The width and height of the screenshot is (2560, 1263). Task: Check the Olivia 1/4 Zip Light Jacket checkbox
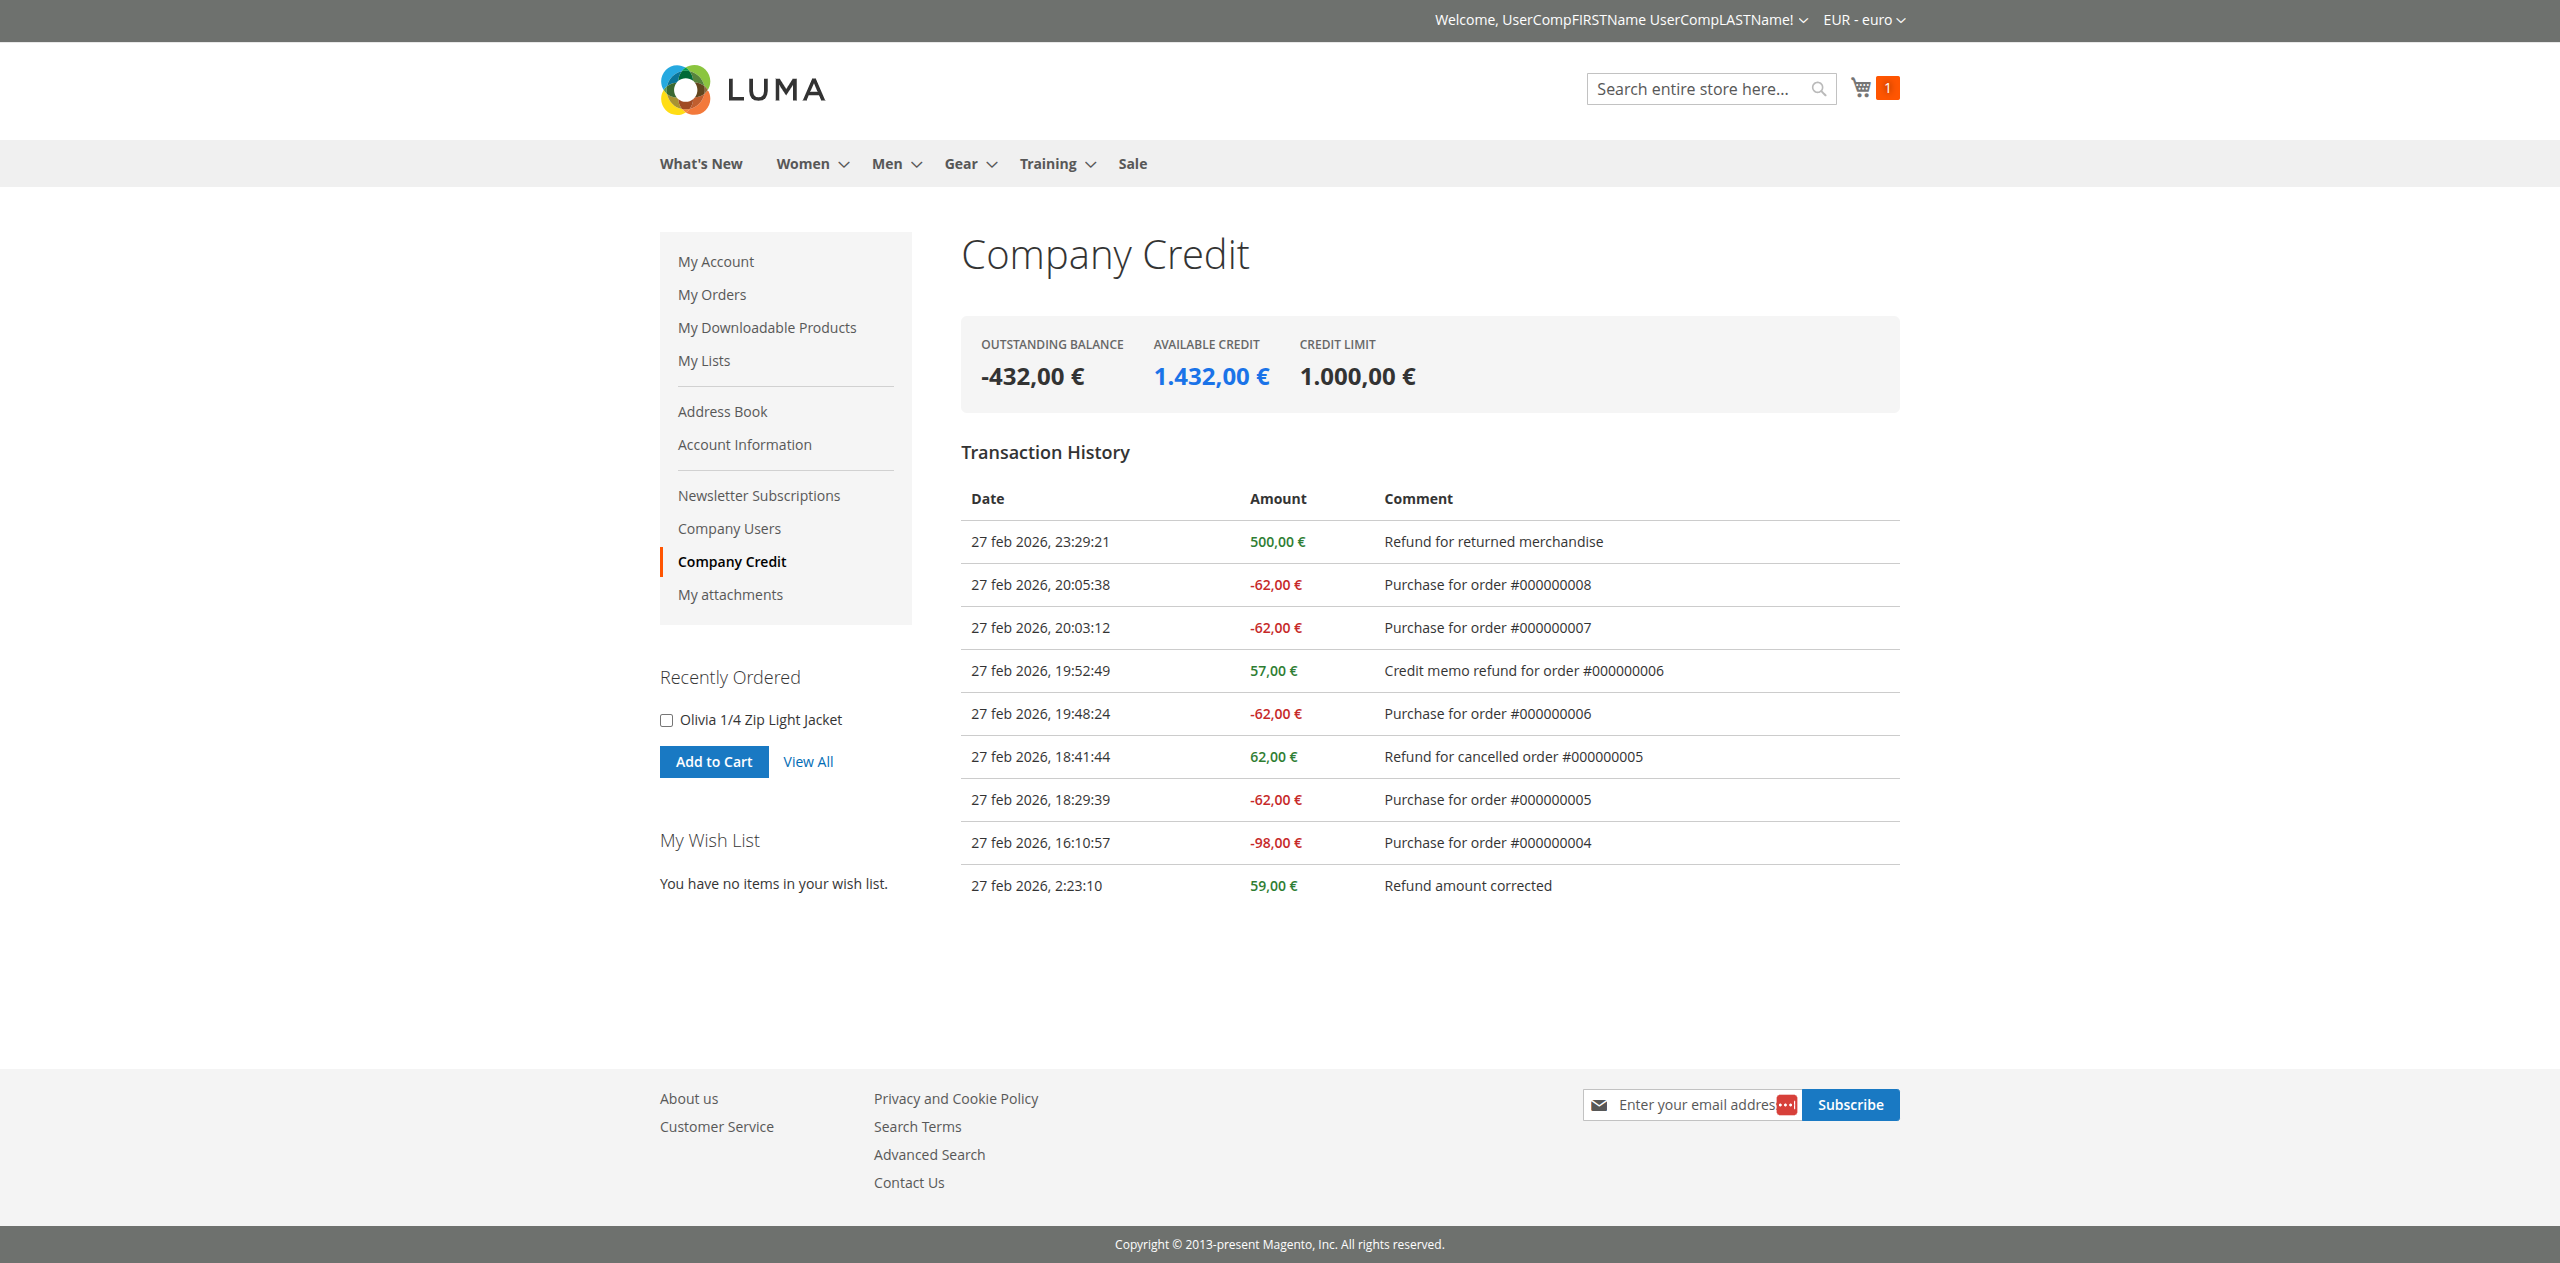click(667, 720)
